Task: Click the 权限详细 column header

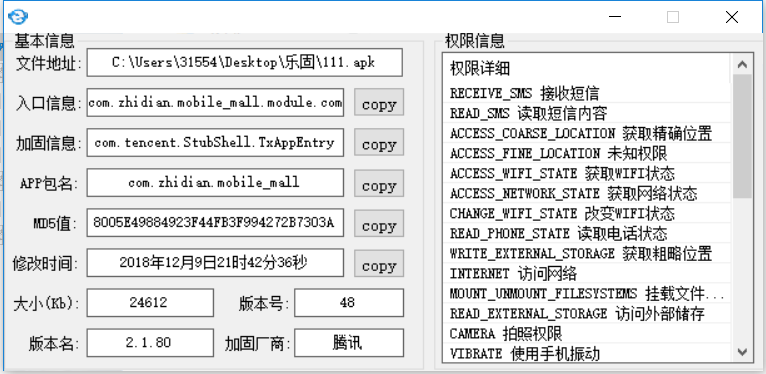Action: [586, 68]
